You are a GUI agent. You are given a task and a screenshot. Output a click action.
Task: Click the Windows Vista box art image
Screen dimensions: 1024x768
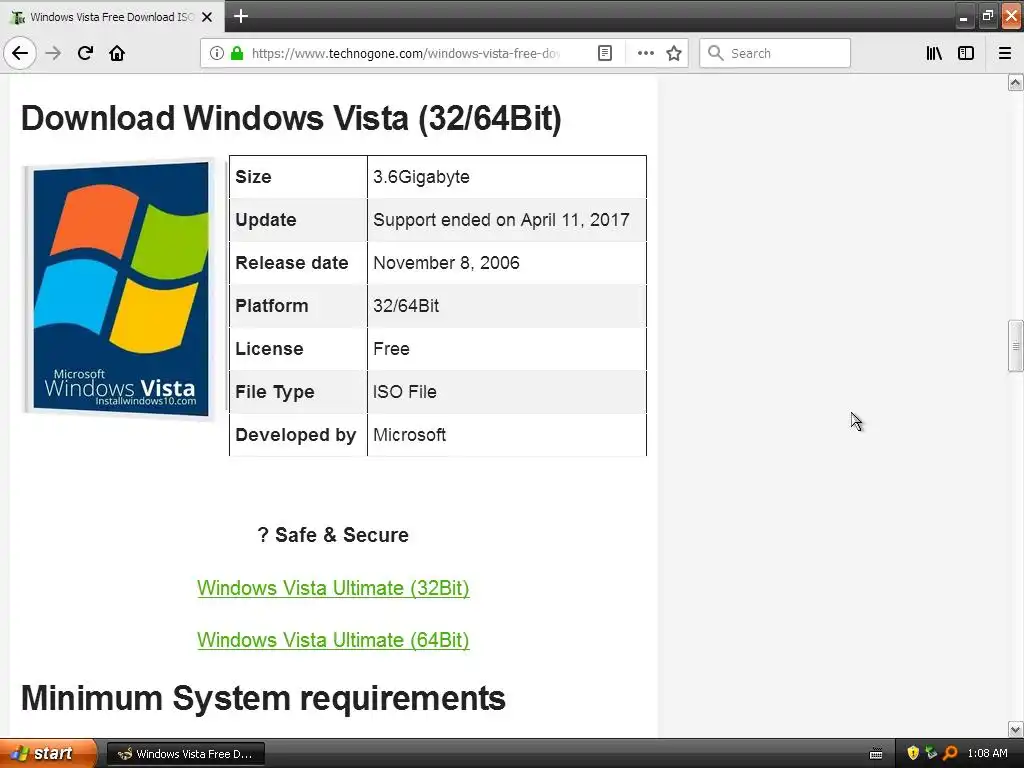(x=119, y=289)
